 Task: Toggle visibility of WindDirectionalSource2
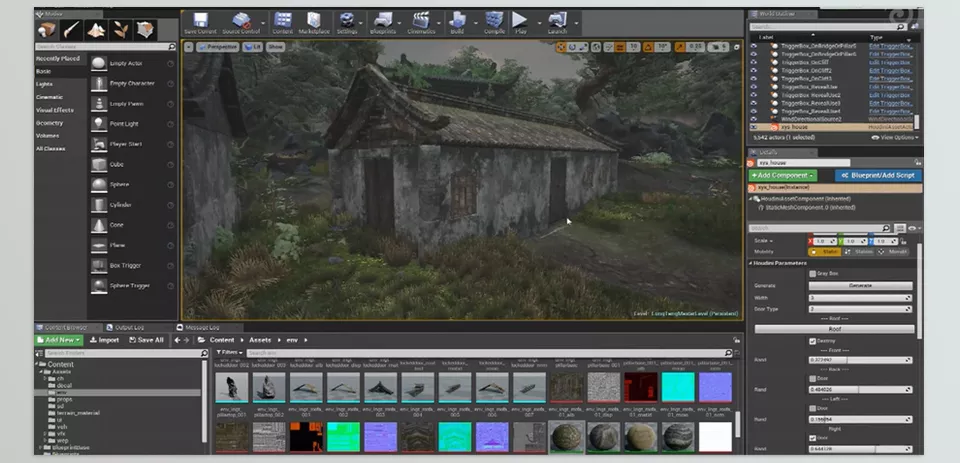(754, 119)
